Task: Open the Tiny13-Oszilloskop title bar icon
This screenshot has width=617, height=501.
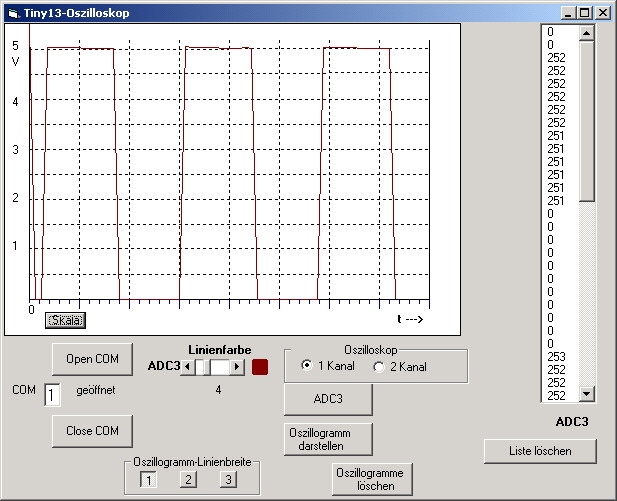Action: point(12,13)
